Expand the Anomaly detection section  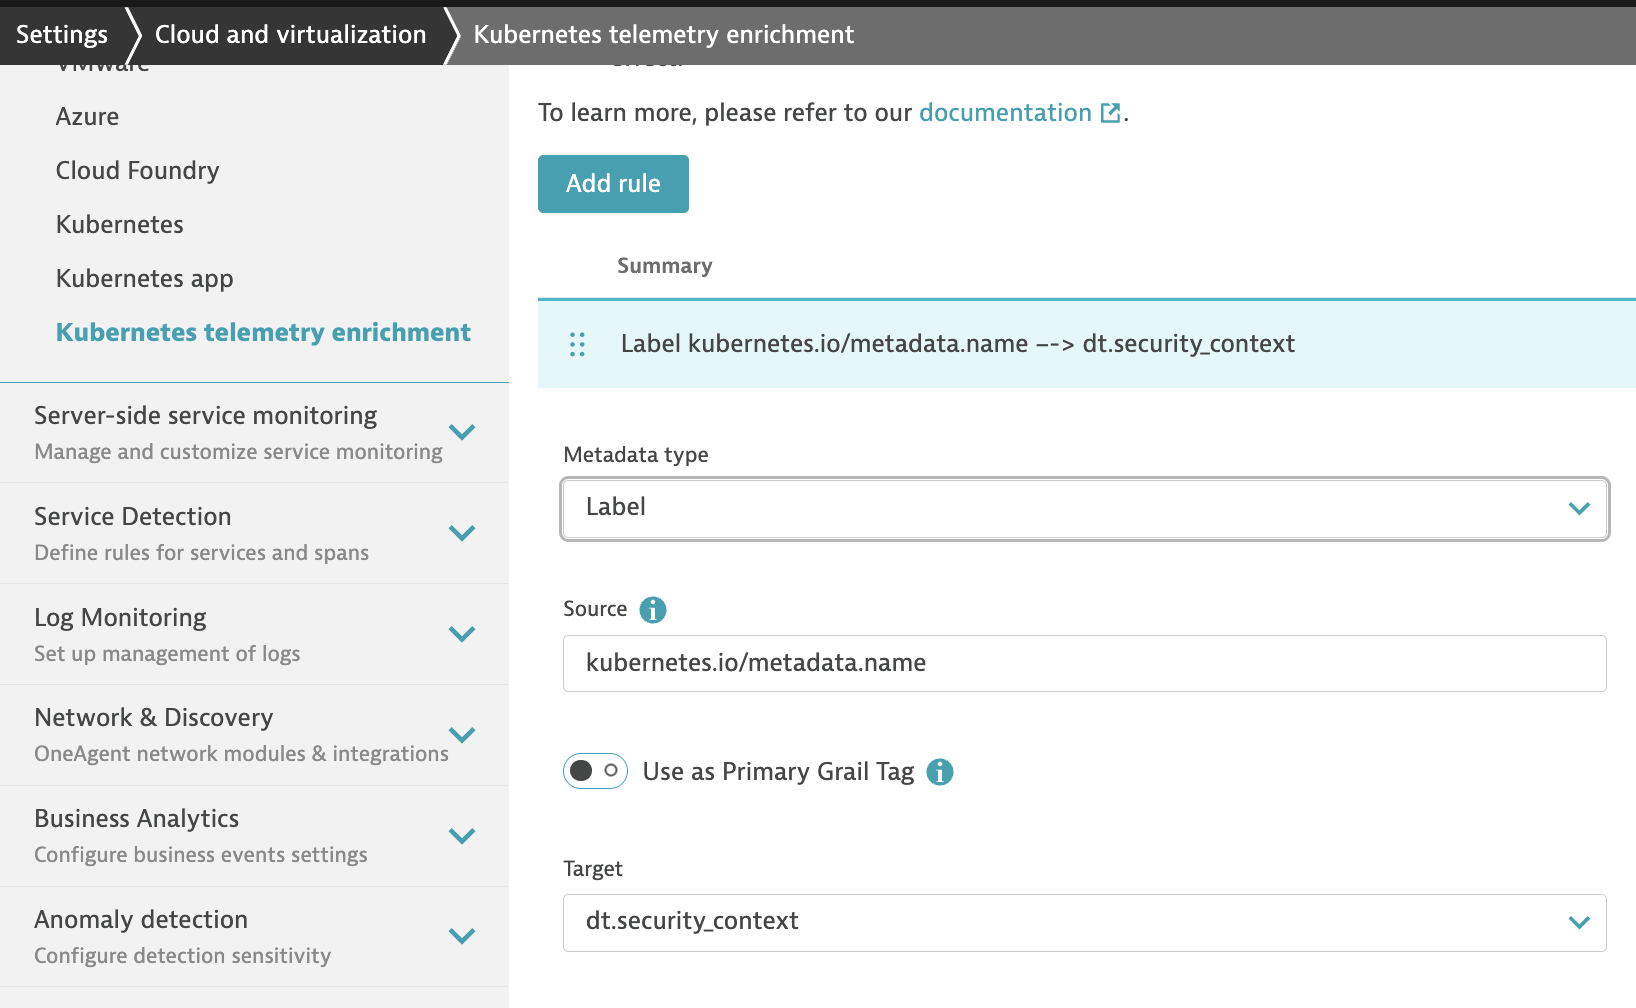pos(461,936)
